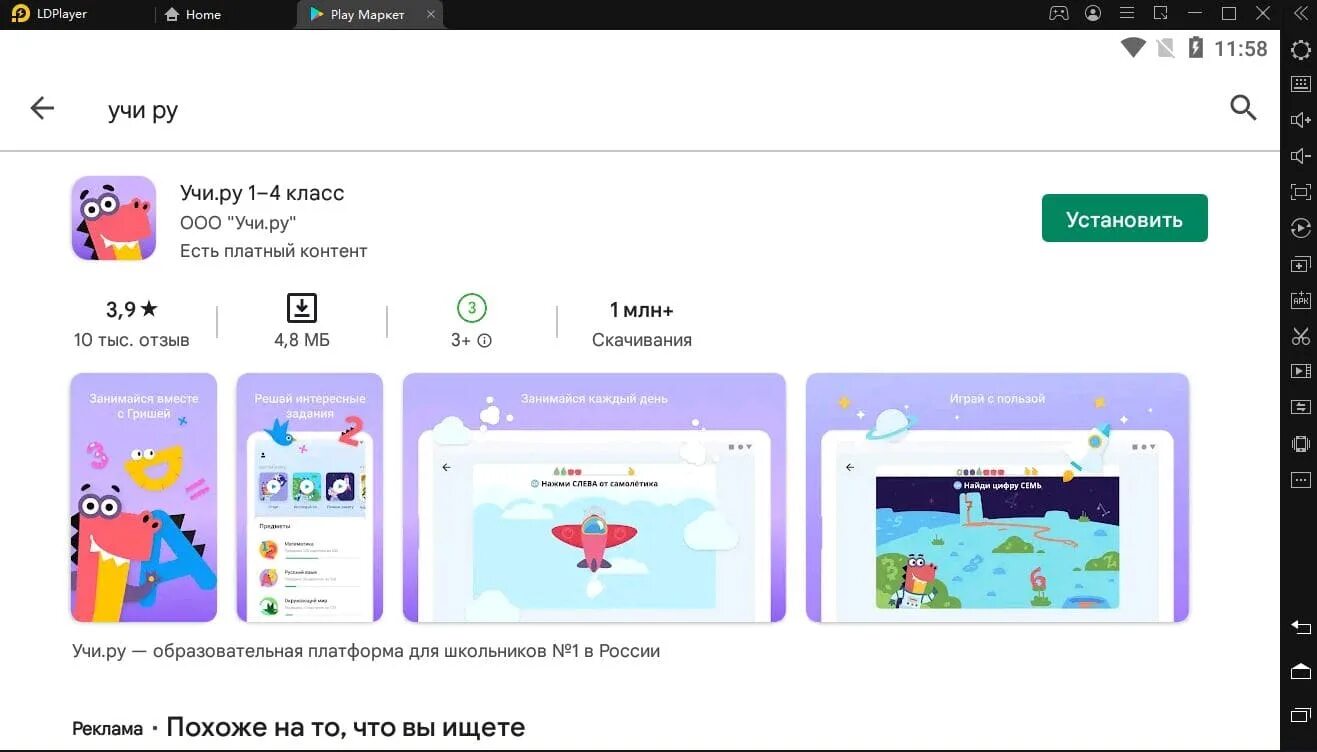
Task: Tap the Учи.ру dinosaur app icon
Action: [113, 218]
